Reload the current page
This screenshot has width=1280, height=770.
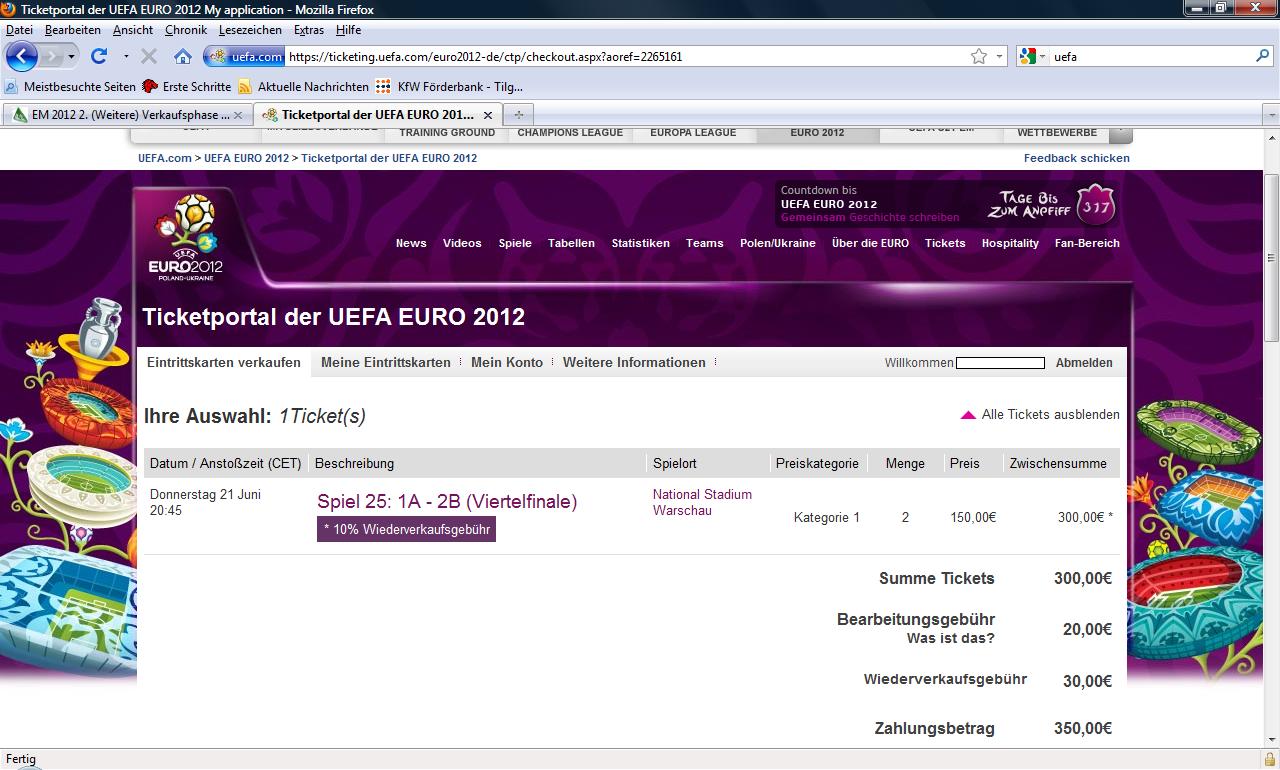click(x=99, y=57)
